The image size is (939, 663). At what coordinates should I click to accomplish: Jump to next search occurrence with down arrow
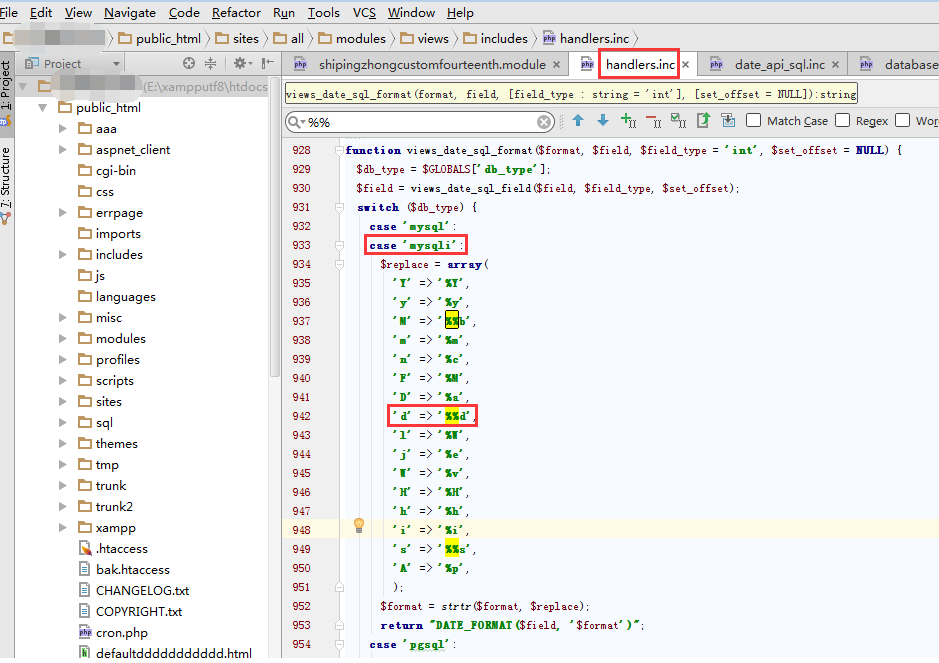603,120
